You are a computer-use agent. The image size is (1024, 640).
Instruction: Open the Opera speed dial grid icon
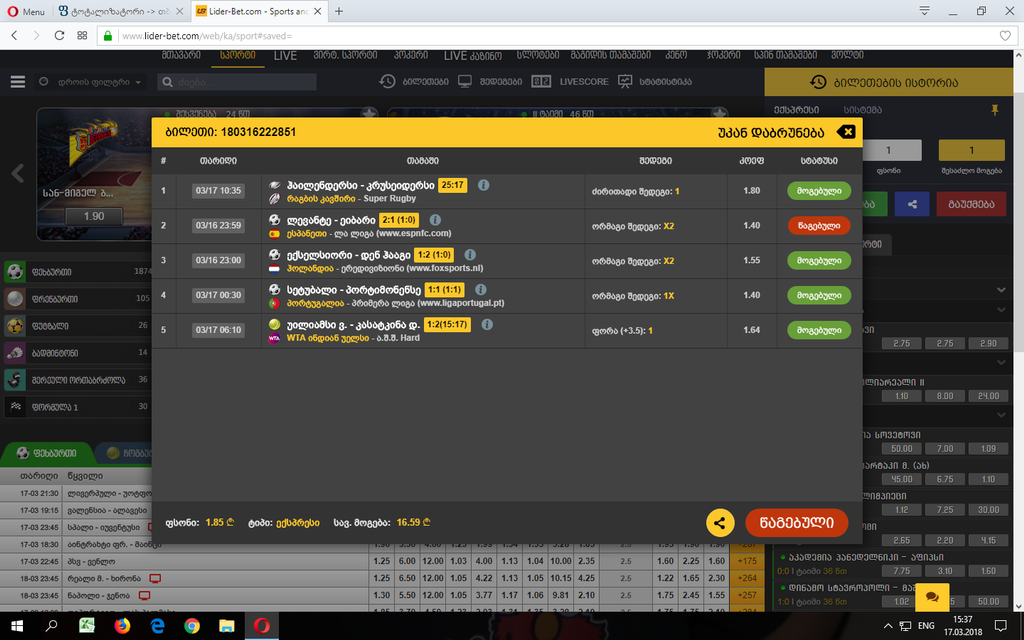(x=82, y=35)
